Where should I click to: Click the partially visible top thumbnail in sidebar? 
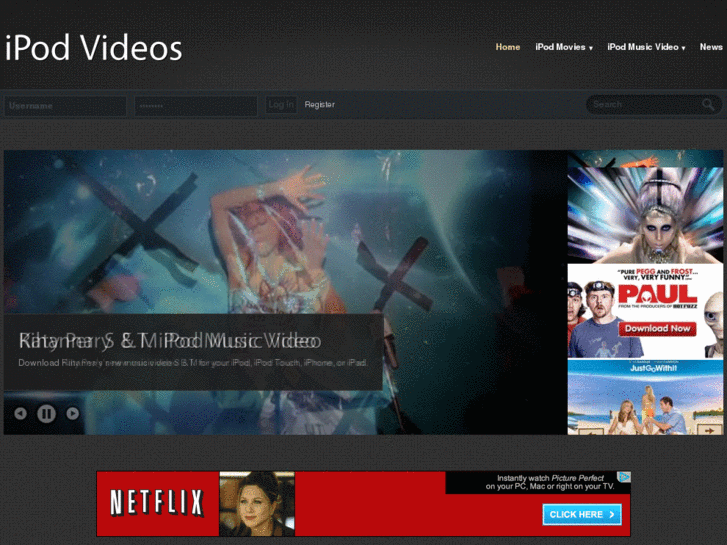pyautogui.click(x=645, y=159)
